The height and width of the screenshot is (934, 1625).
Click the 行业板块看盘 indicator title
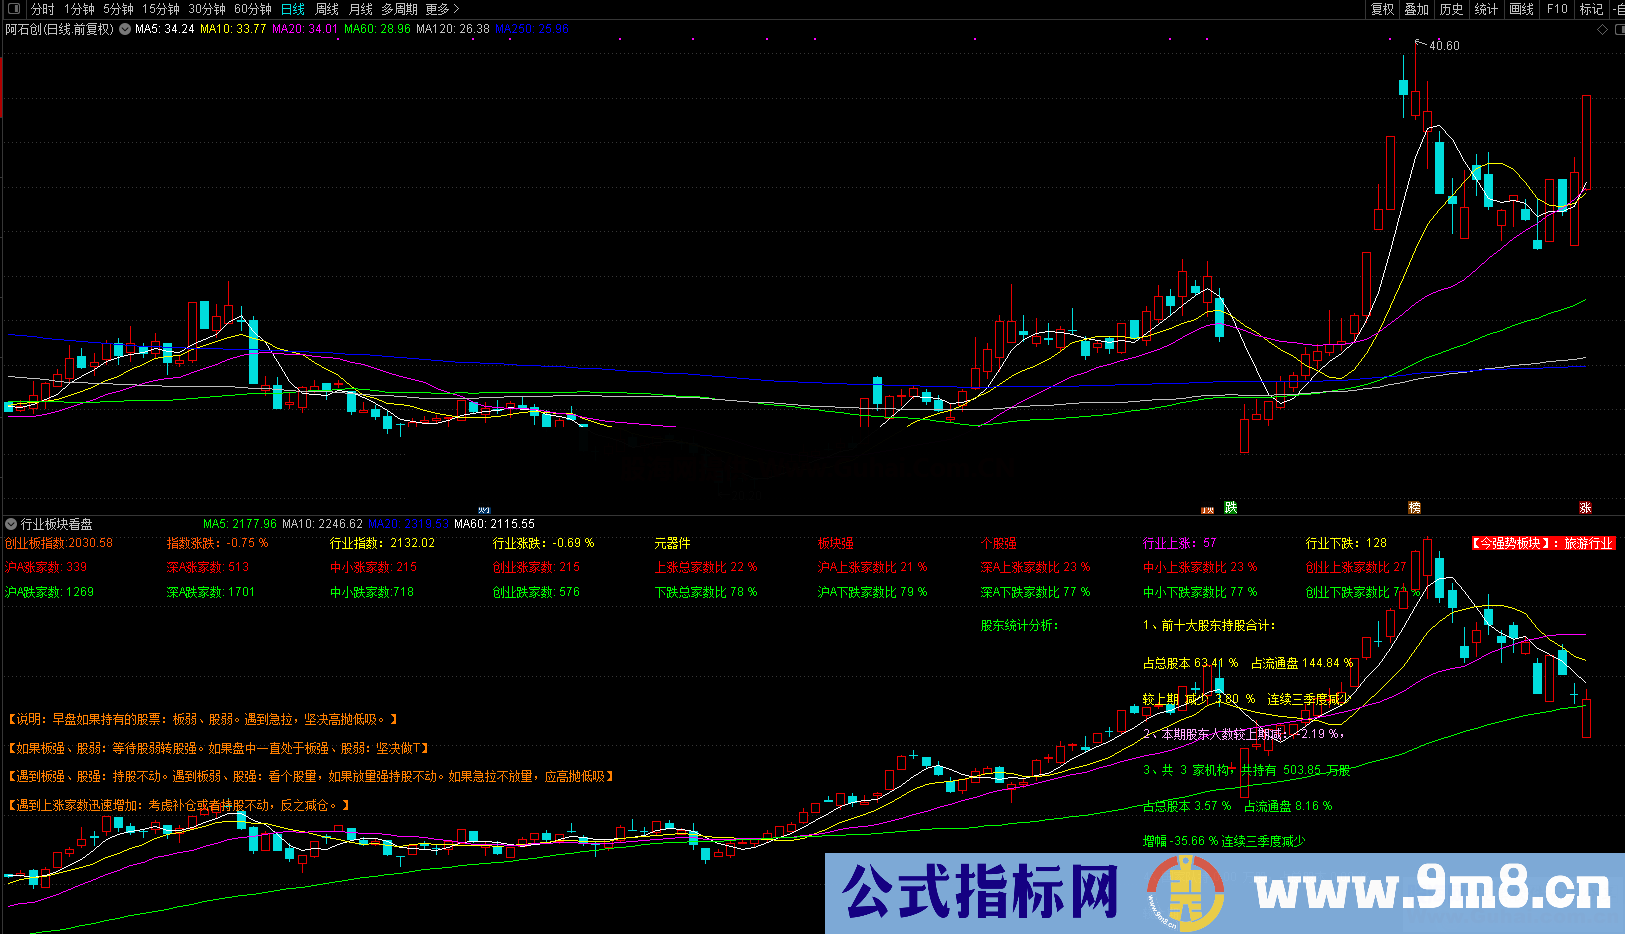point(57,524)
